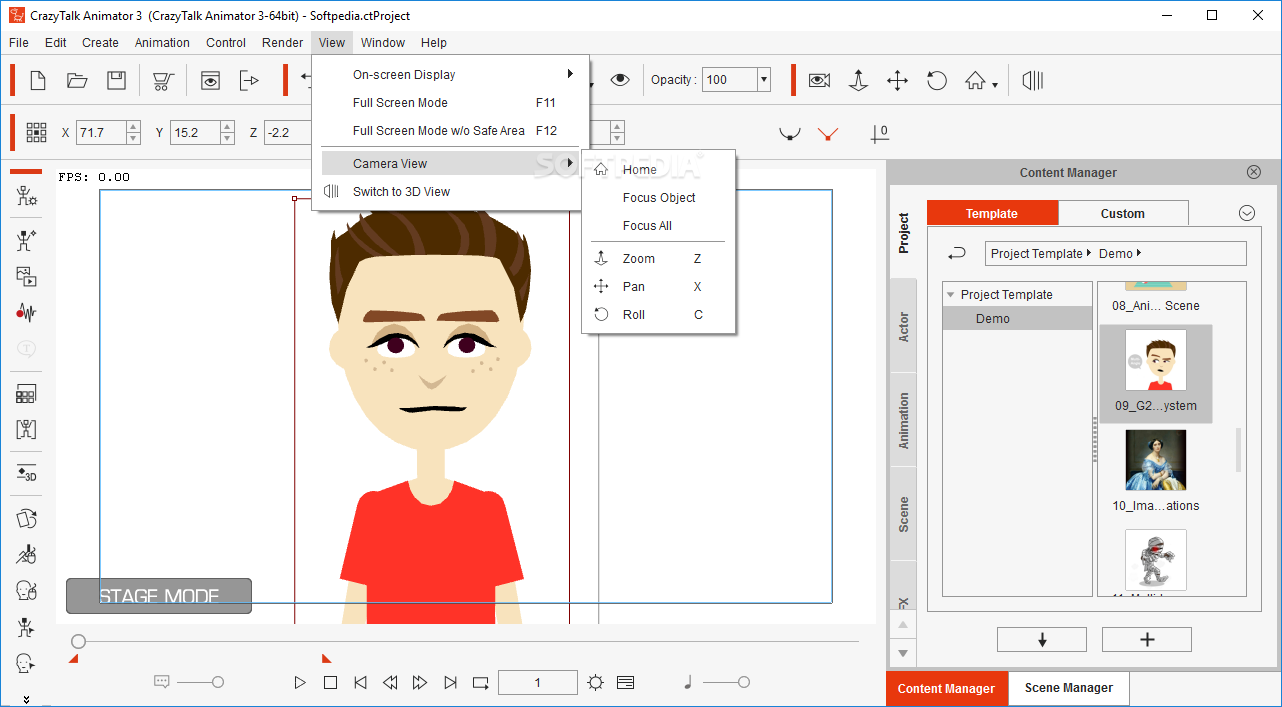The width and height of the screenshot is (1282, 707).
Task: Click the down arrow apply button
Action: [1042, 640]
